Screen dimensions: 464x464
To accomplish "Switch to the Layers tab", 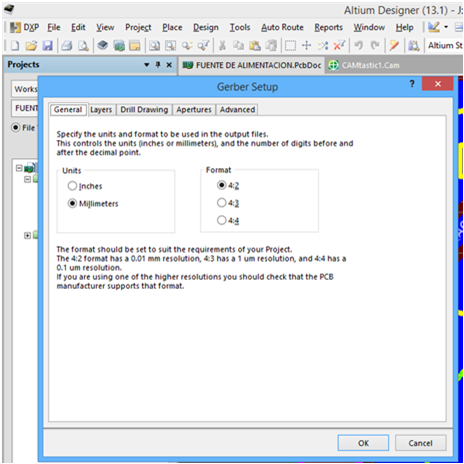I will pyautogui.click(x=101, y=110).
